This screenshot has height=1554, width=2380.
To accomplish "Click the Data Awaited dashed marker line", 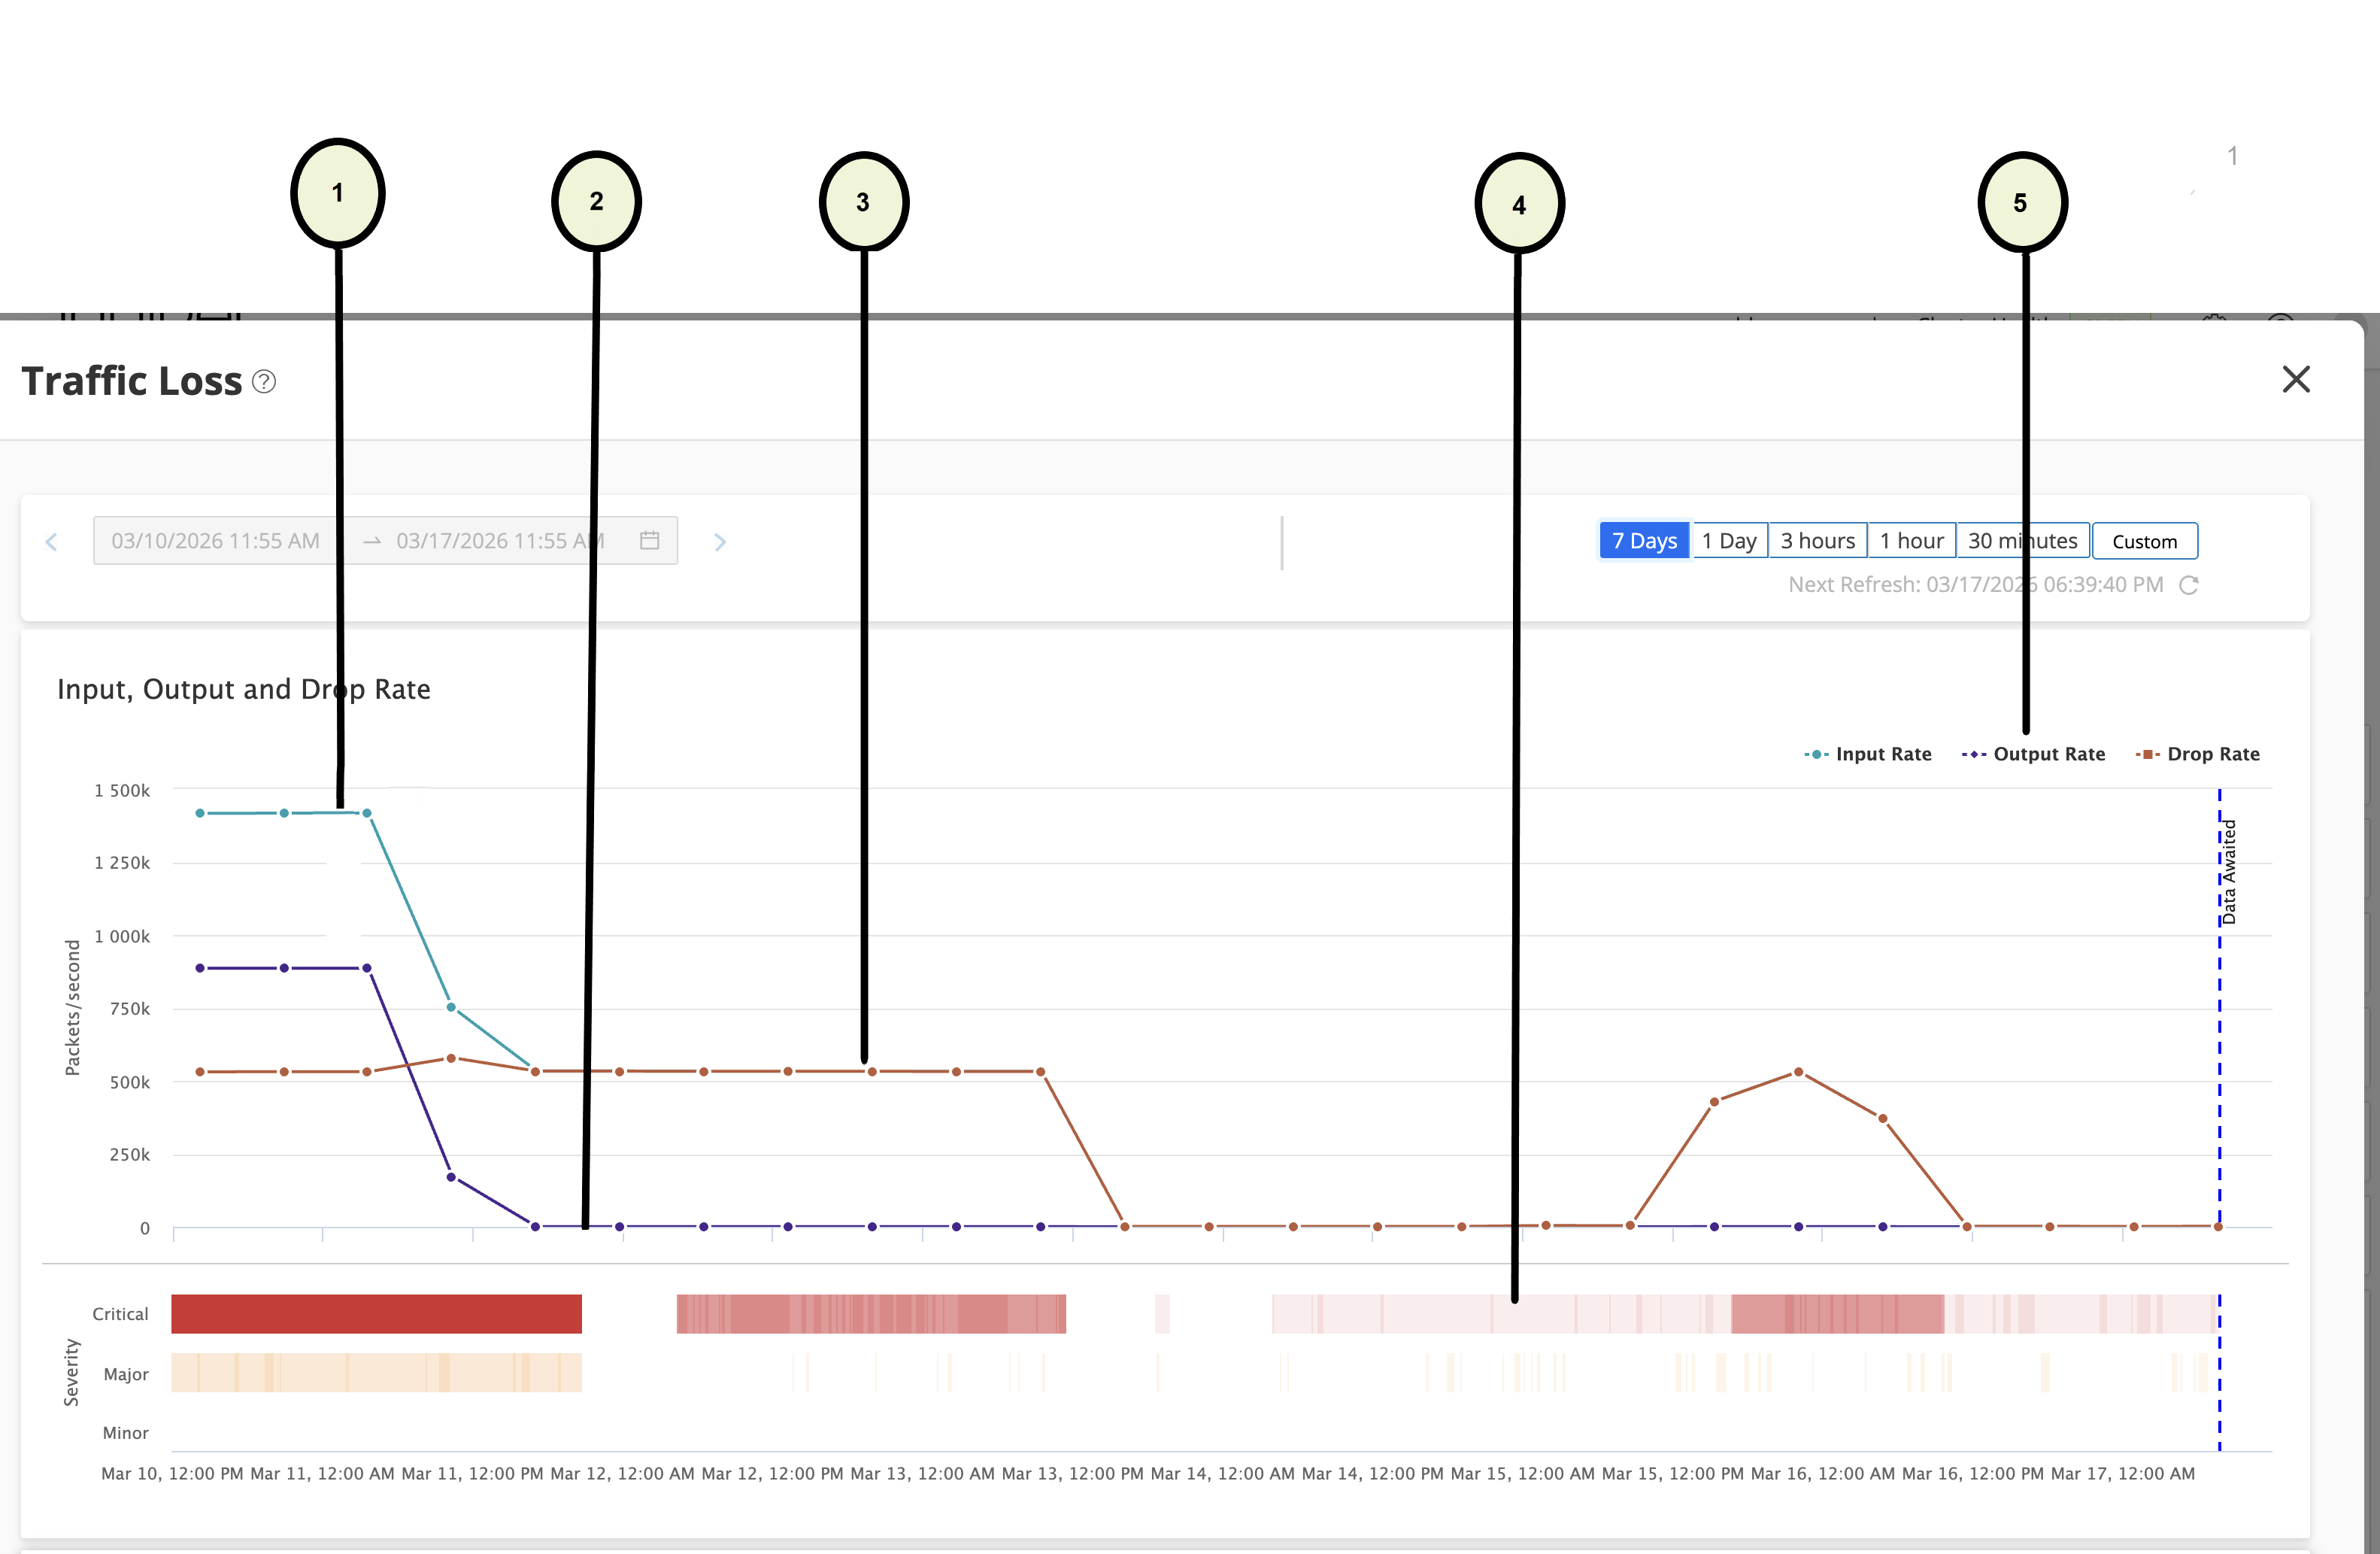I will (2219, 1000).
